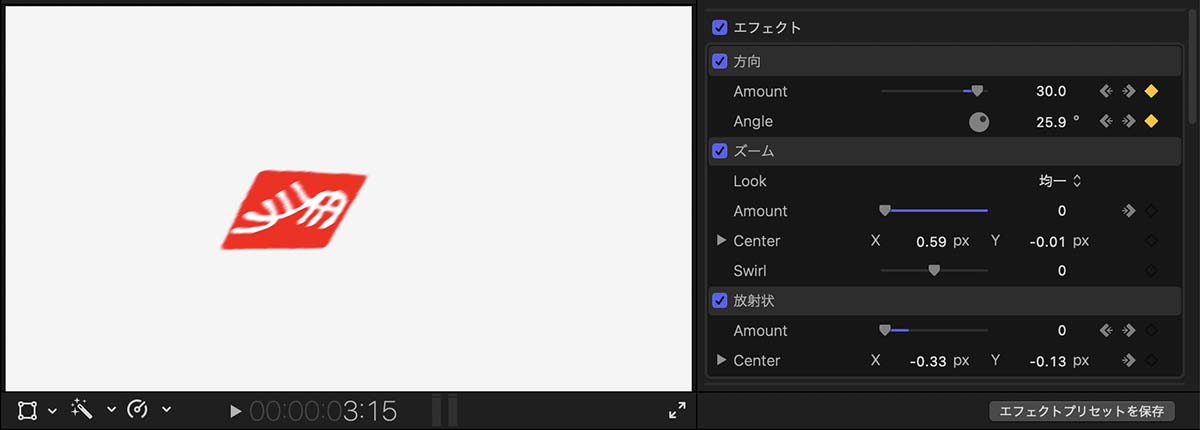Expand the 放射状 Center disclosure triangle
Viewport: 1200px width, 430px height.
(x=722, y=360)
